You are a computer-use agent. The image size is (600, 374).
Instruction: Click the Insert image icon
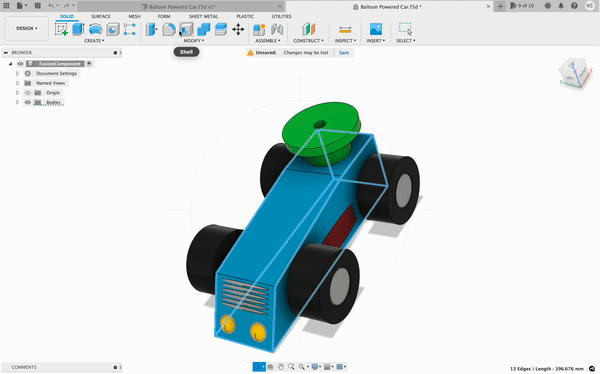tap(376, 29)
